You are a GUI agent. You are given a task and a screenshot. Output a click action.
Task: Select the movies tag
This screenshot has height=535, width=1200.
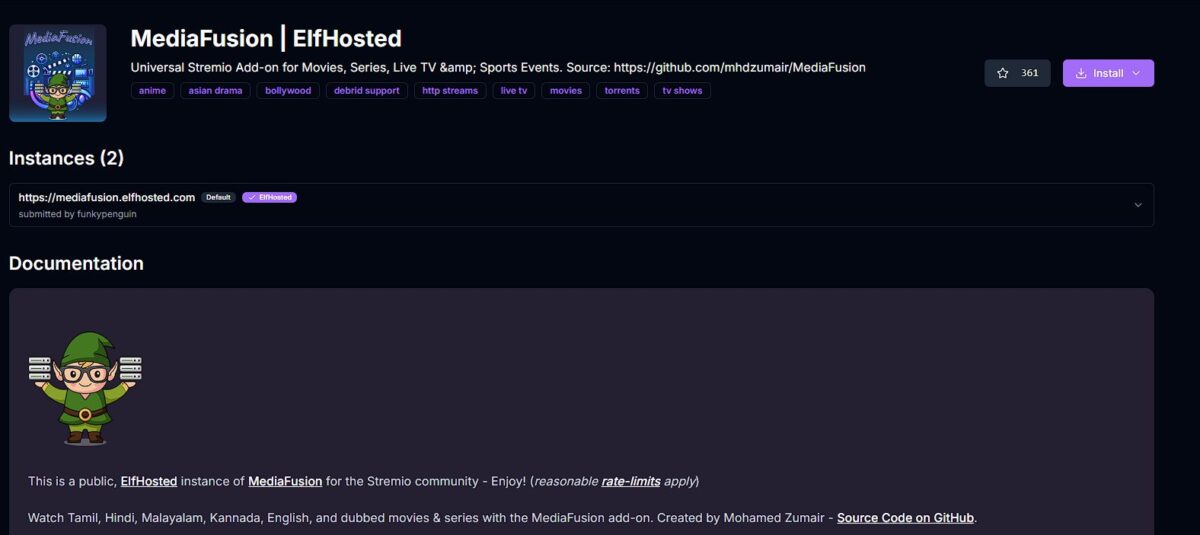point(566,91)
